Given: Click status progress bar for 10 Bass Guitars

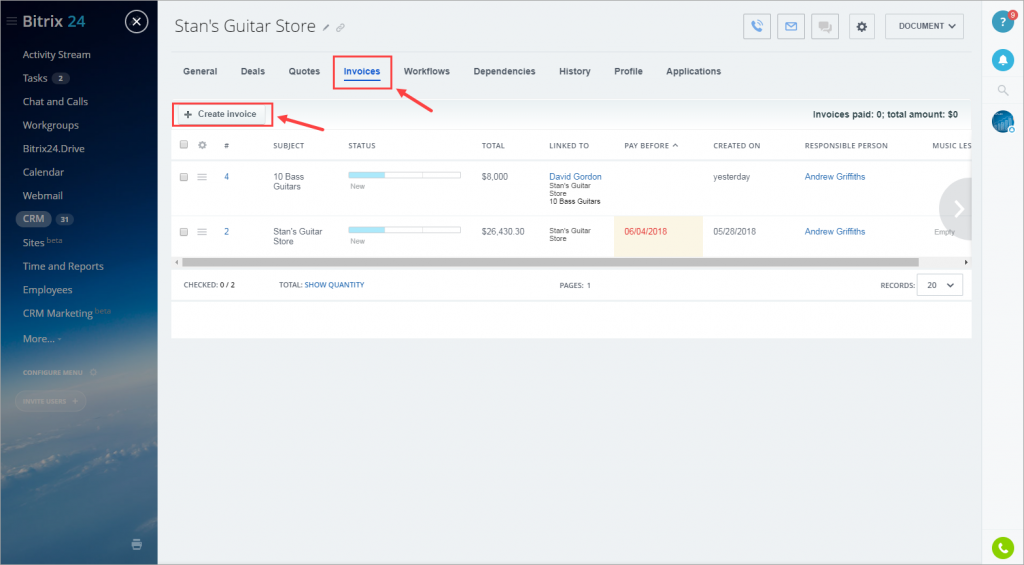Looking at the screenshot, I should pyautogui.click(x=404, y=175).
